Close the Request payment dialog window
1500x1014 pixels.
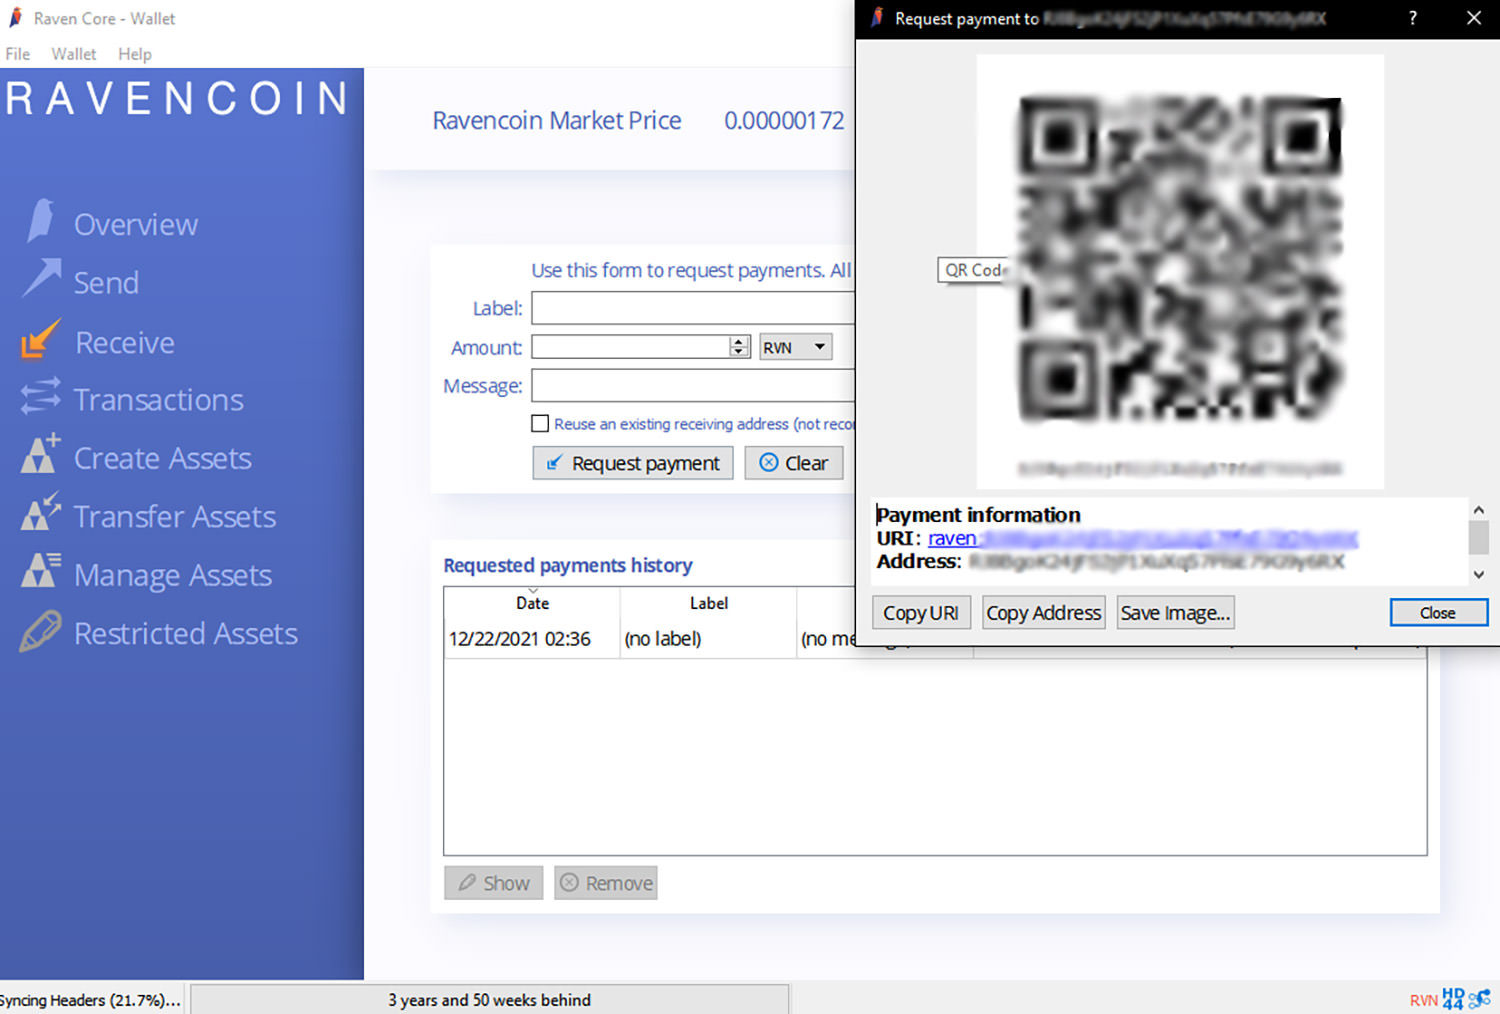click(x=1473, y=18)
